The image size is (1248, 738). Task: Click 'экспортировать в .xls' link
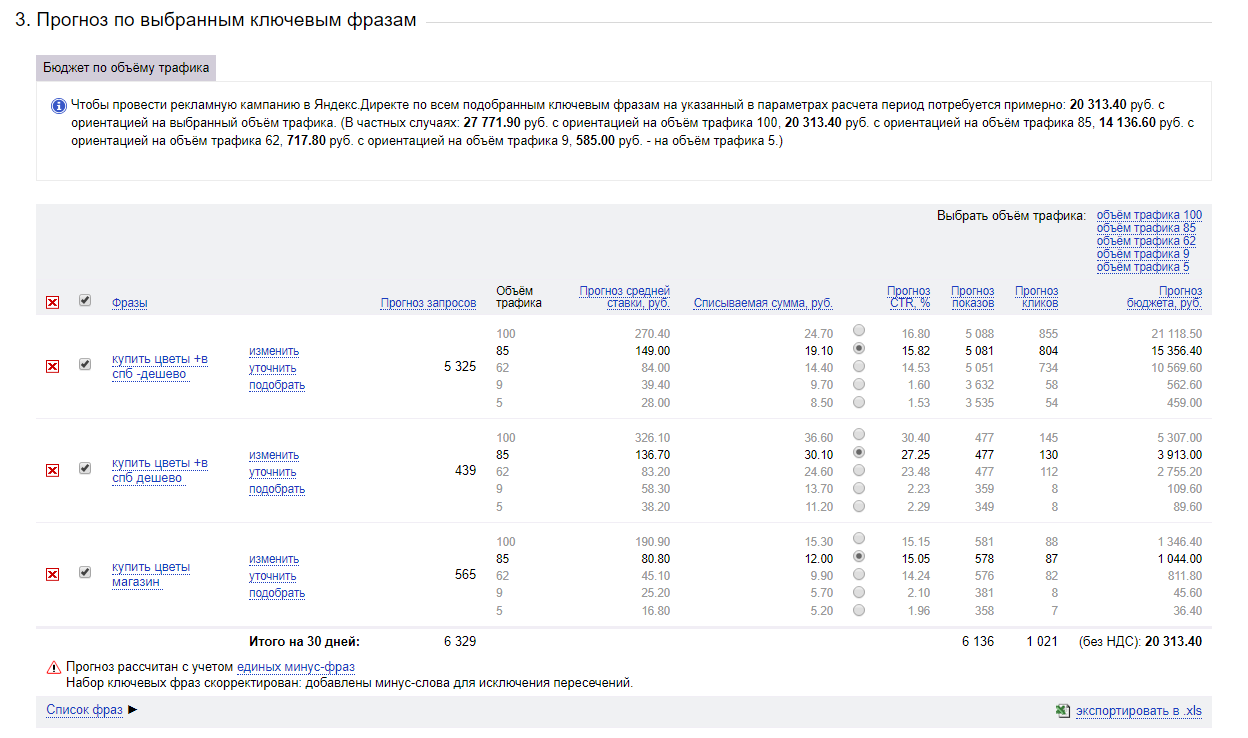pos(1138,711)
